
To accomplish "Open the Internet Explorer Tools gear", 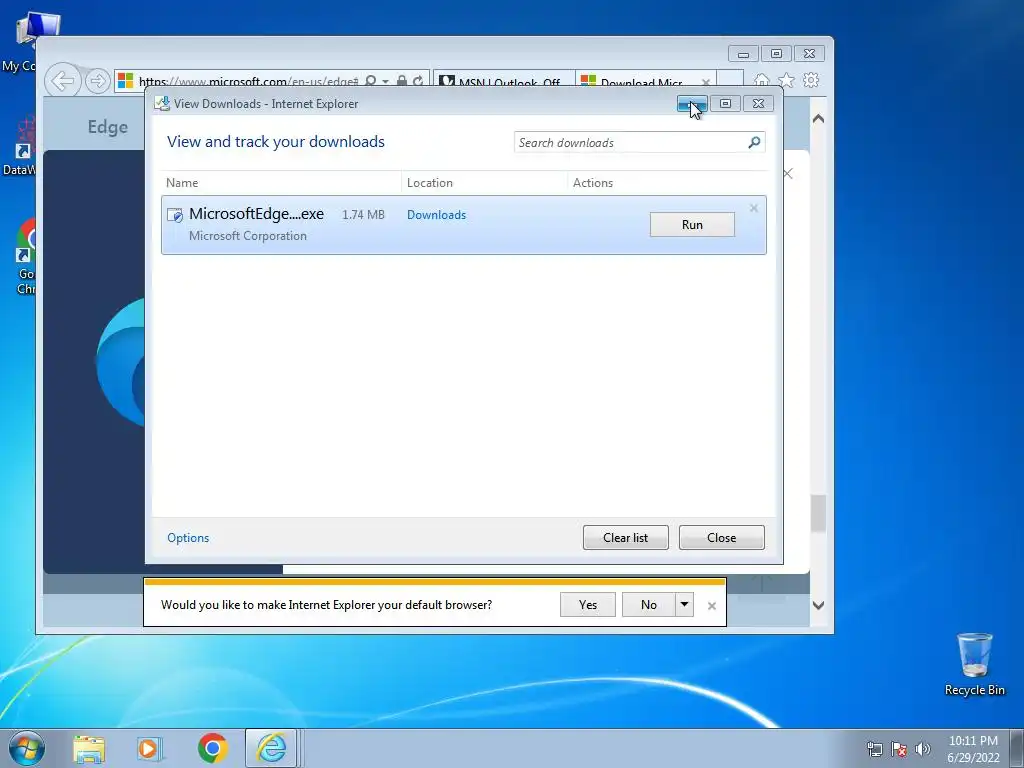I will (x=811, y=80).
